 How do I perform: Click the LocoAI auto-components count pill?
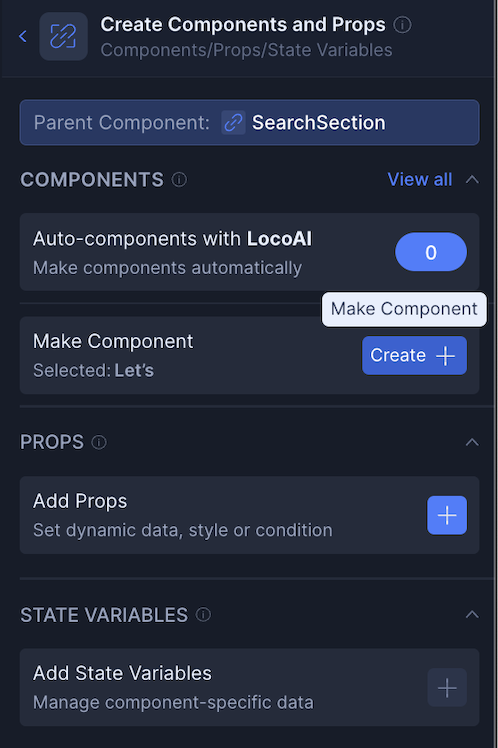[431, 252]
